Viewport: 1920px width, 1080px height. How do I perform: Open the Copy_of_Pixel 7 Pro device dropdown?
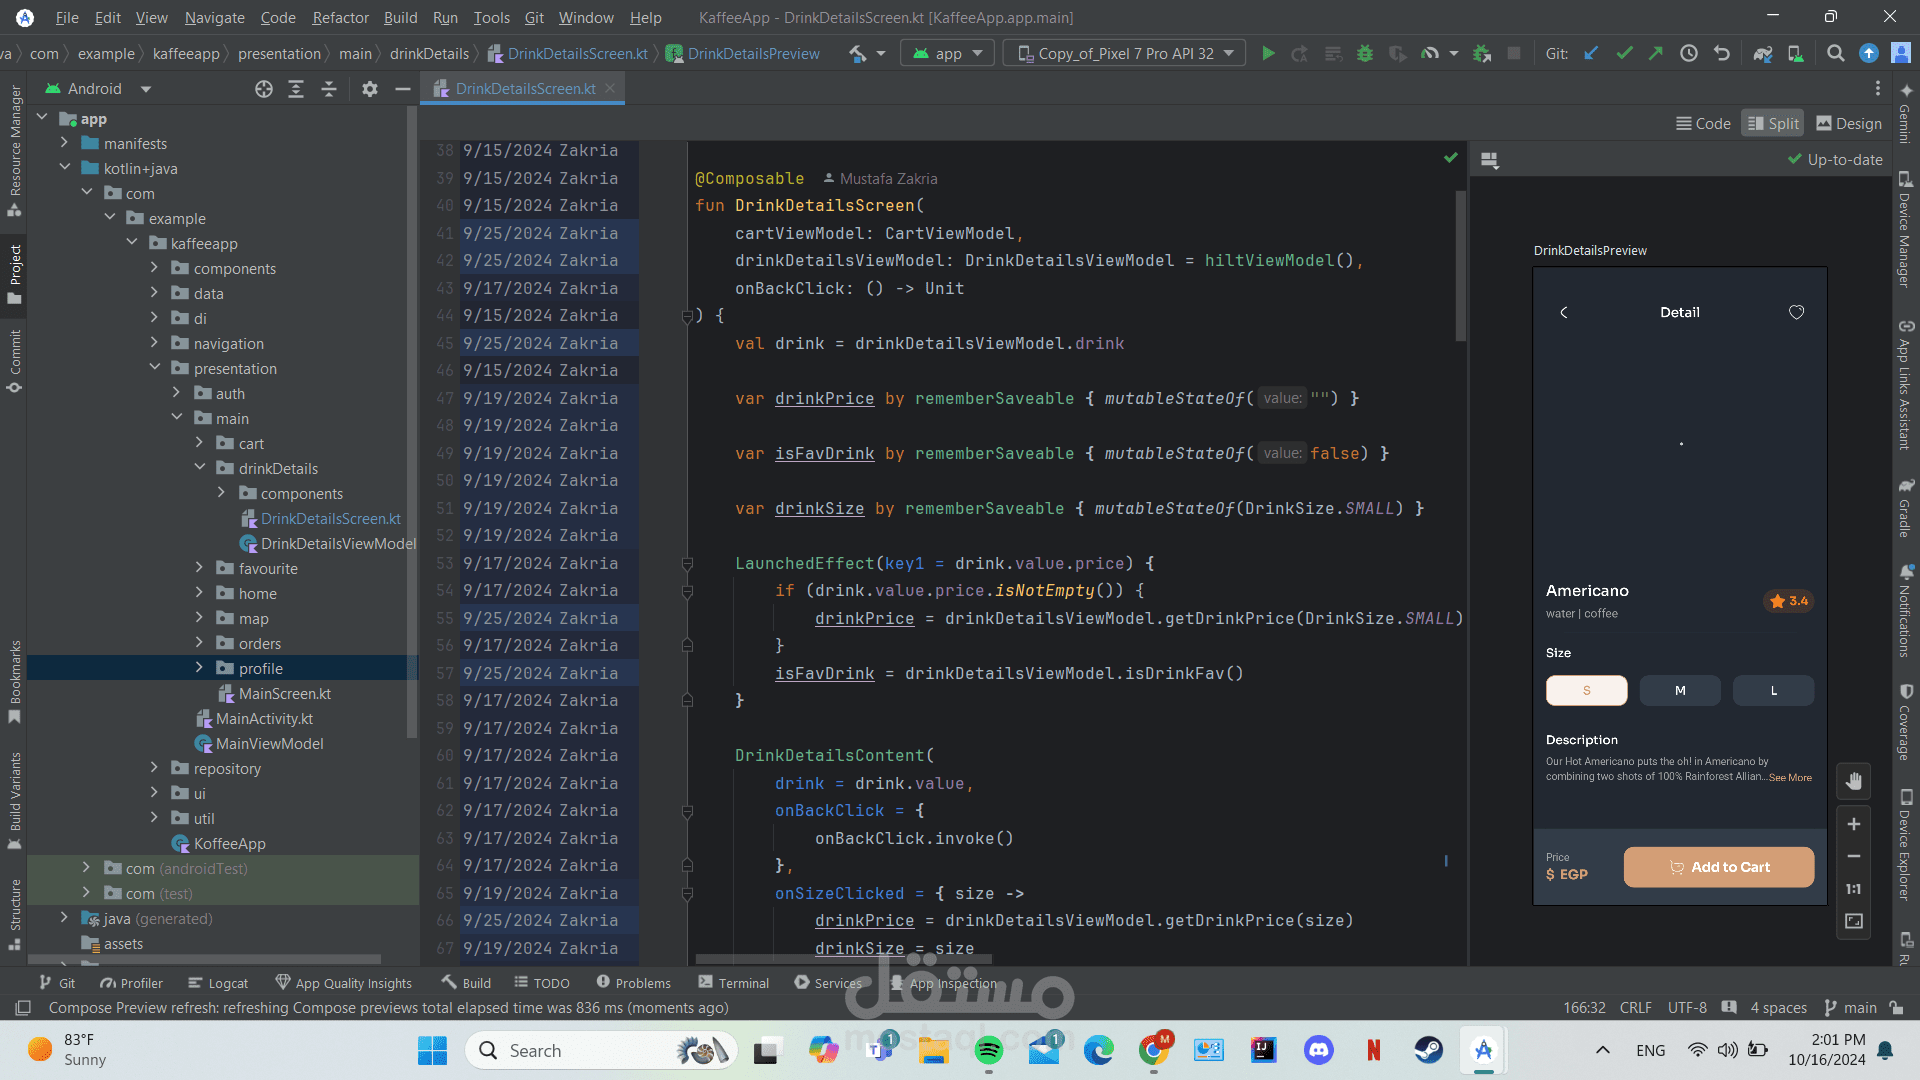[1126, 54]
